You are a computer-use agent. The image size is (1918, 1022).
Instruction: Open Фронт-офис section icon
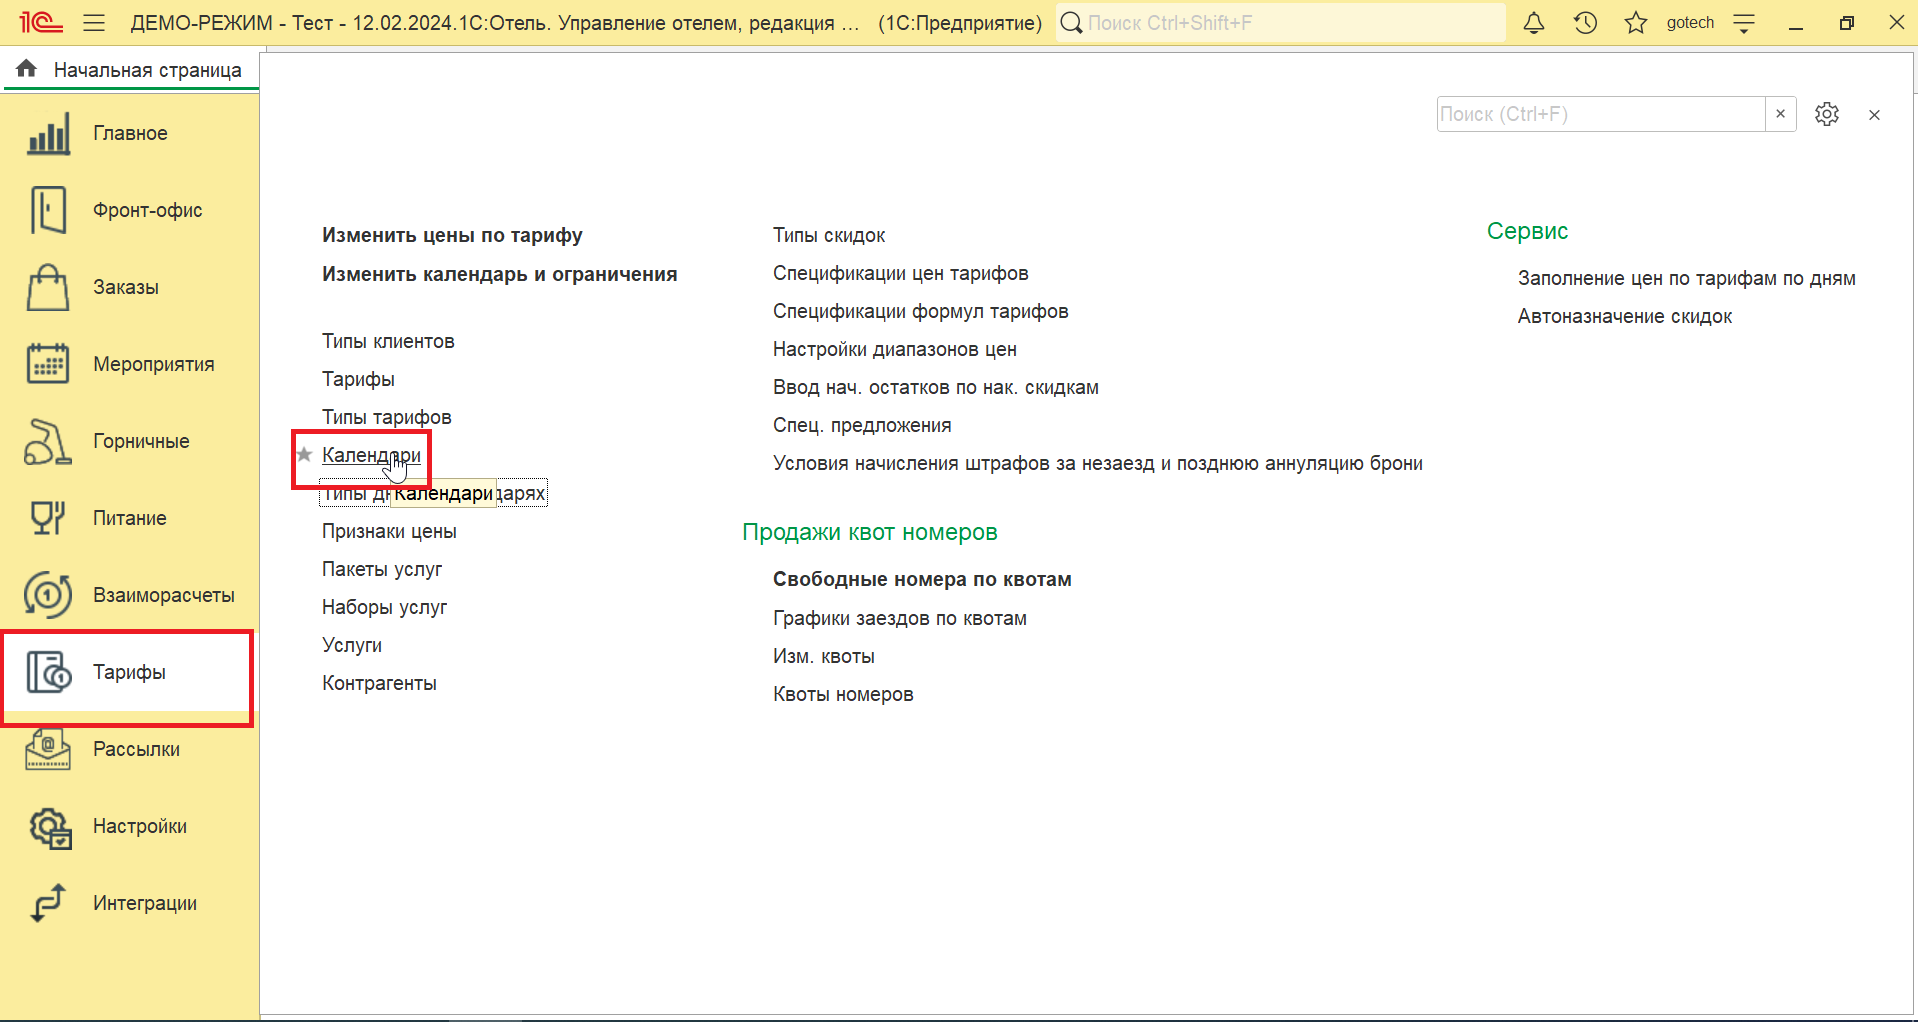click(48, 210)
